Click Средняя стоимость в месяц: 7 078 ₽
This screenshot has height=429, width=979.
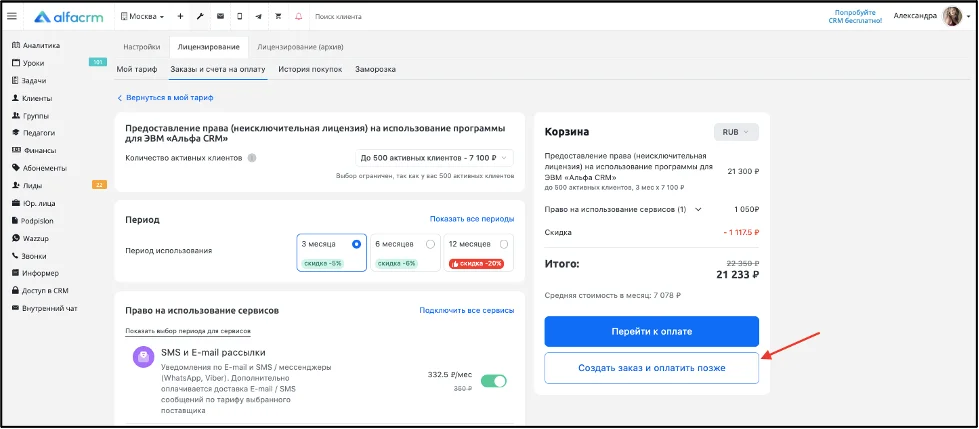tap(612, 296)
